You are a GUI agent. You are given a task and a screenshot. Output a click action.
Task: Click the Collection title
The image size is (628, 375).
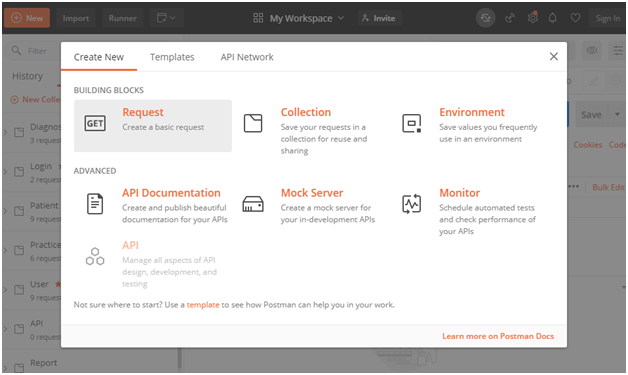tap(306, 112)
